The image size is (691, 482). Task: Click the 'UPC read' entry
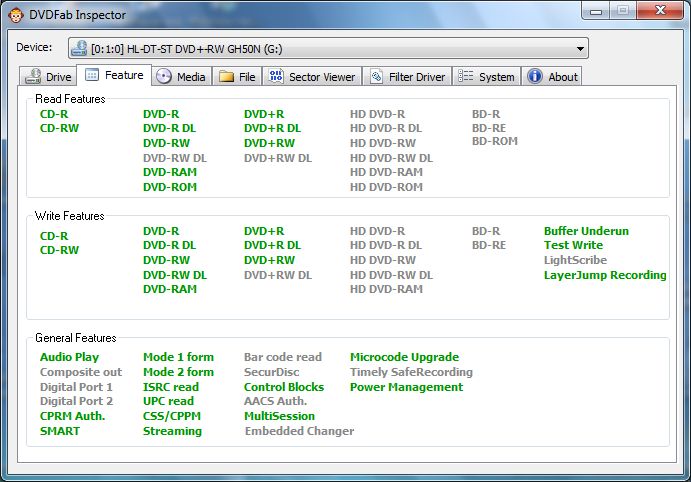coord(168,401)
